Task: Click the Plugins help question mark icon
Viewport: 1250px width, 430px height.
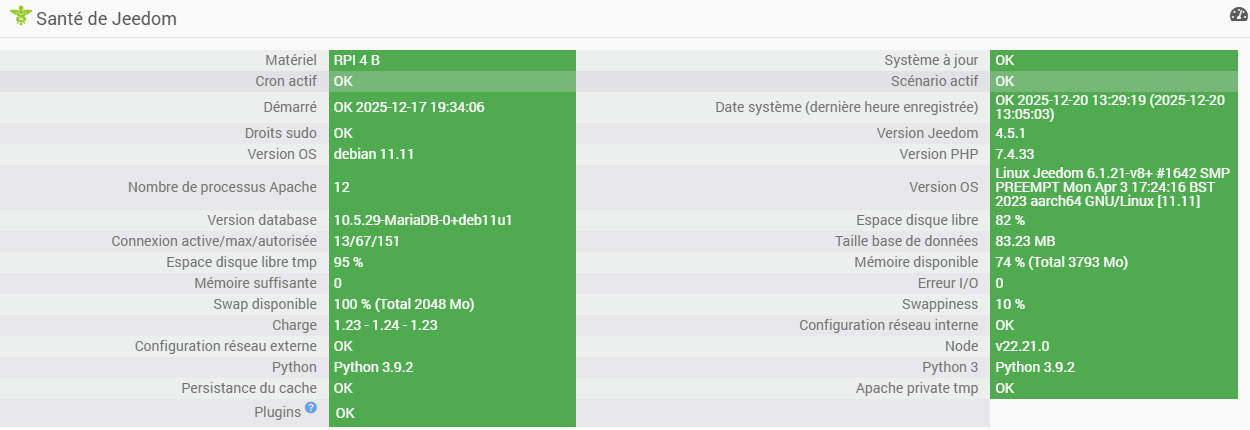Action: pos(311,408)
